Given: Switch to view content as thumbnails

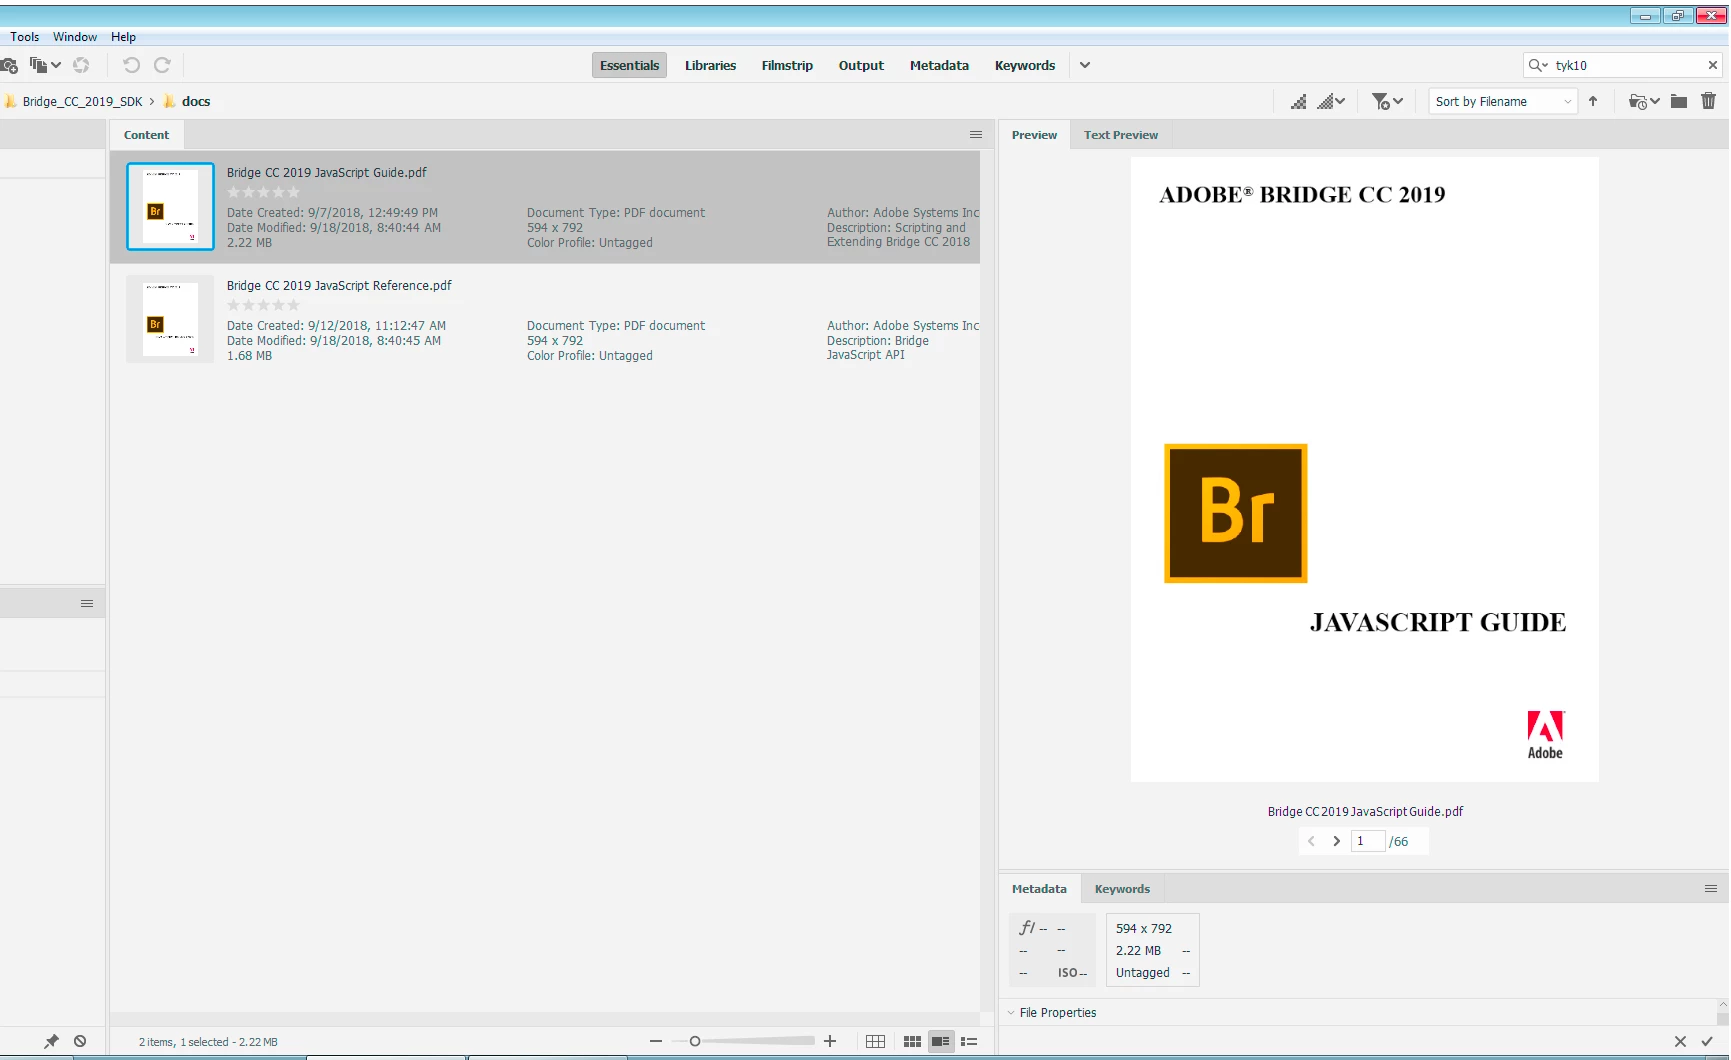Looking at the screenshot, I should click(x=912, y=1041).
